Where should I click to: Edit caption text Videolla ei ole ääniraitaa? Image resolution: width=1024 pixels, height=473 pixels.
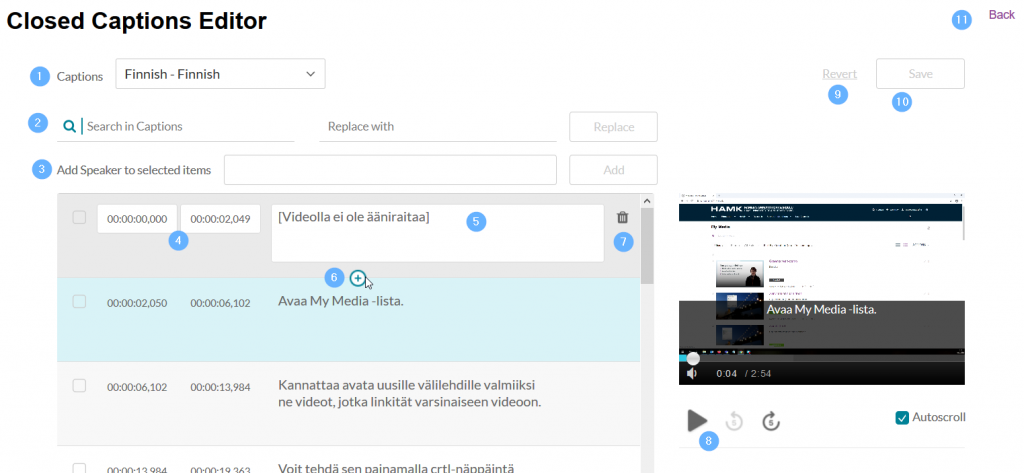coord(437,233)
